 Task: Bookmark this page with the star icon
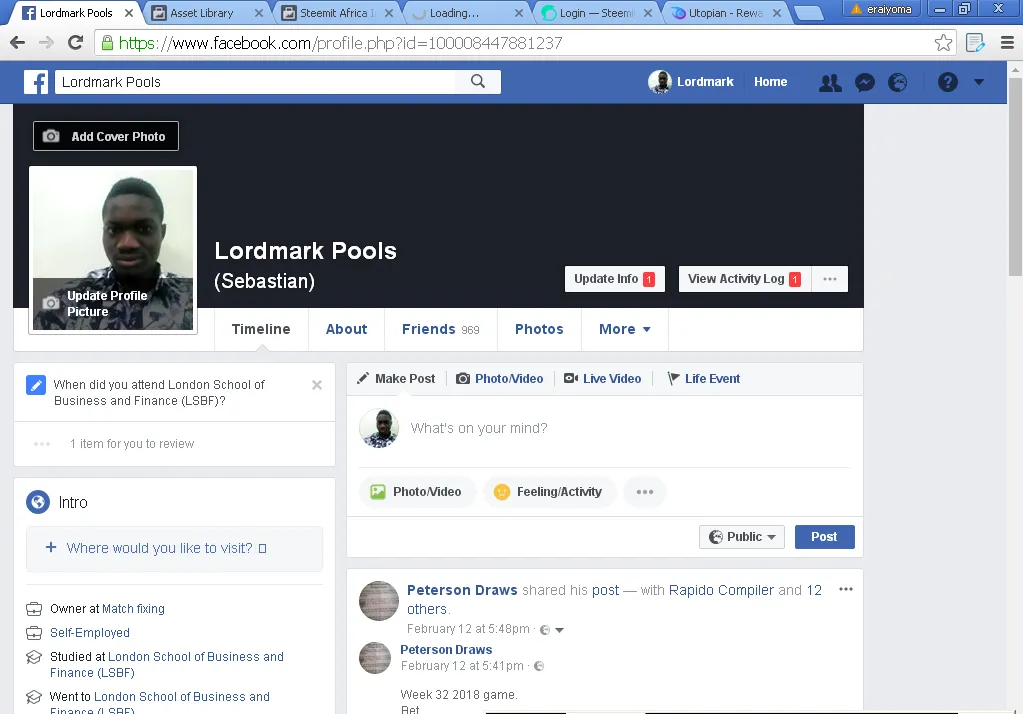pos(943,43)
